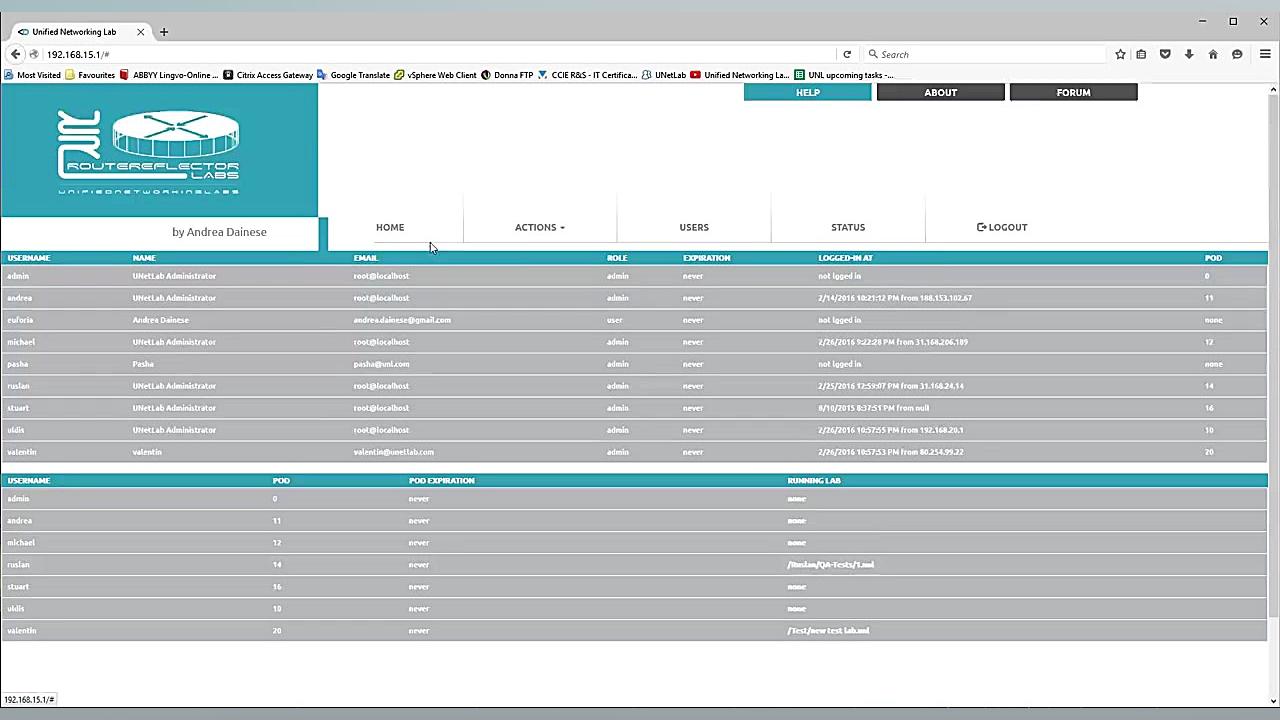Open a new browser tab with plus
Screen dimensions: 1280x720
164,32
